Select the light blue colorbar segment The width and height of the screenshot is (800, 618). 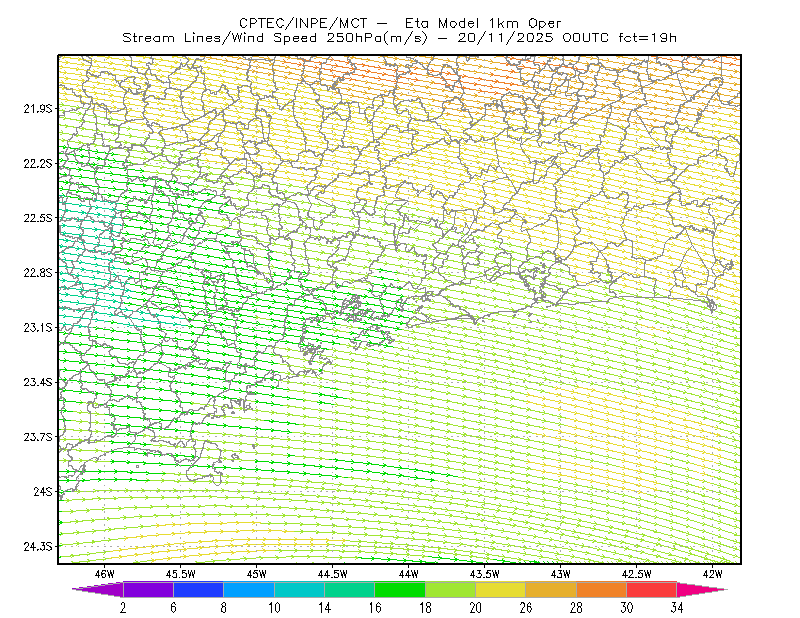tap(249, 589)
